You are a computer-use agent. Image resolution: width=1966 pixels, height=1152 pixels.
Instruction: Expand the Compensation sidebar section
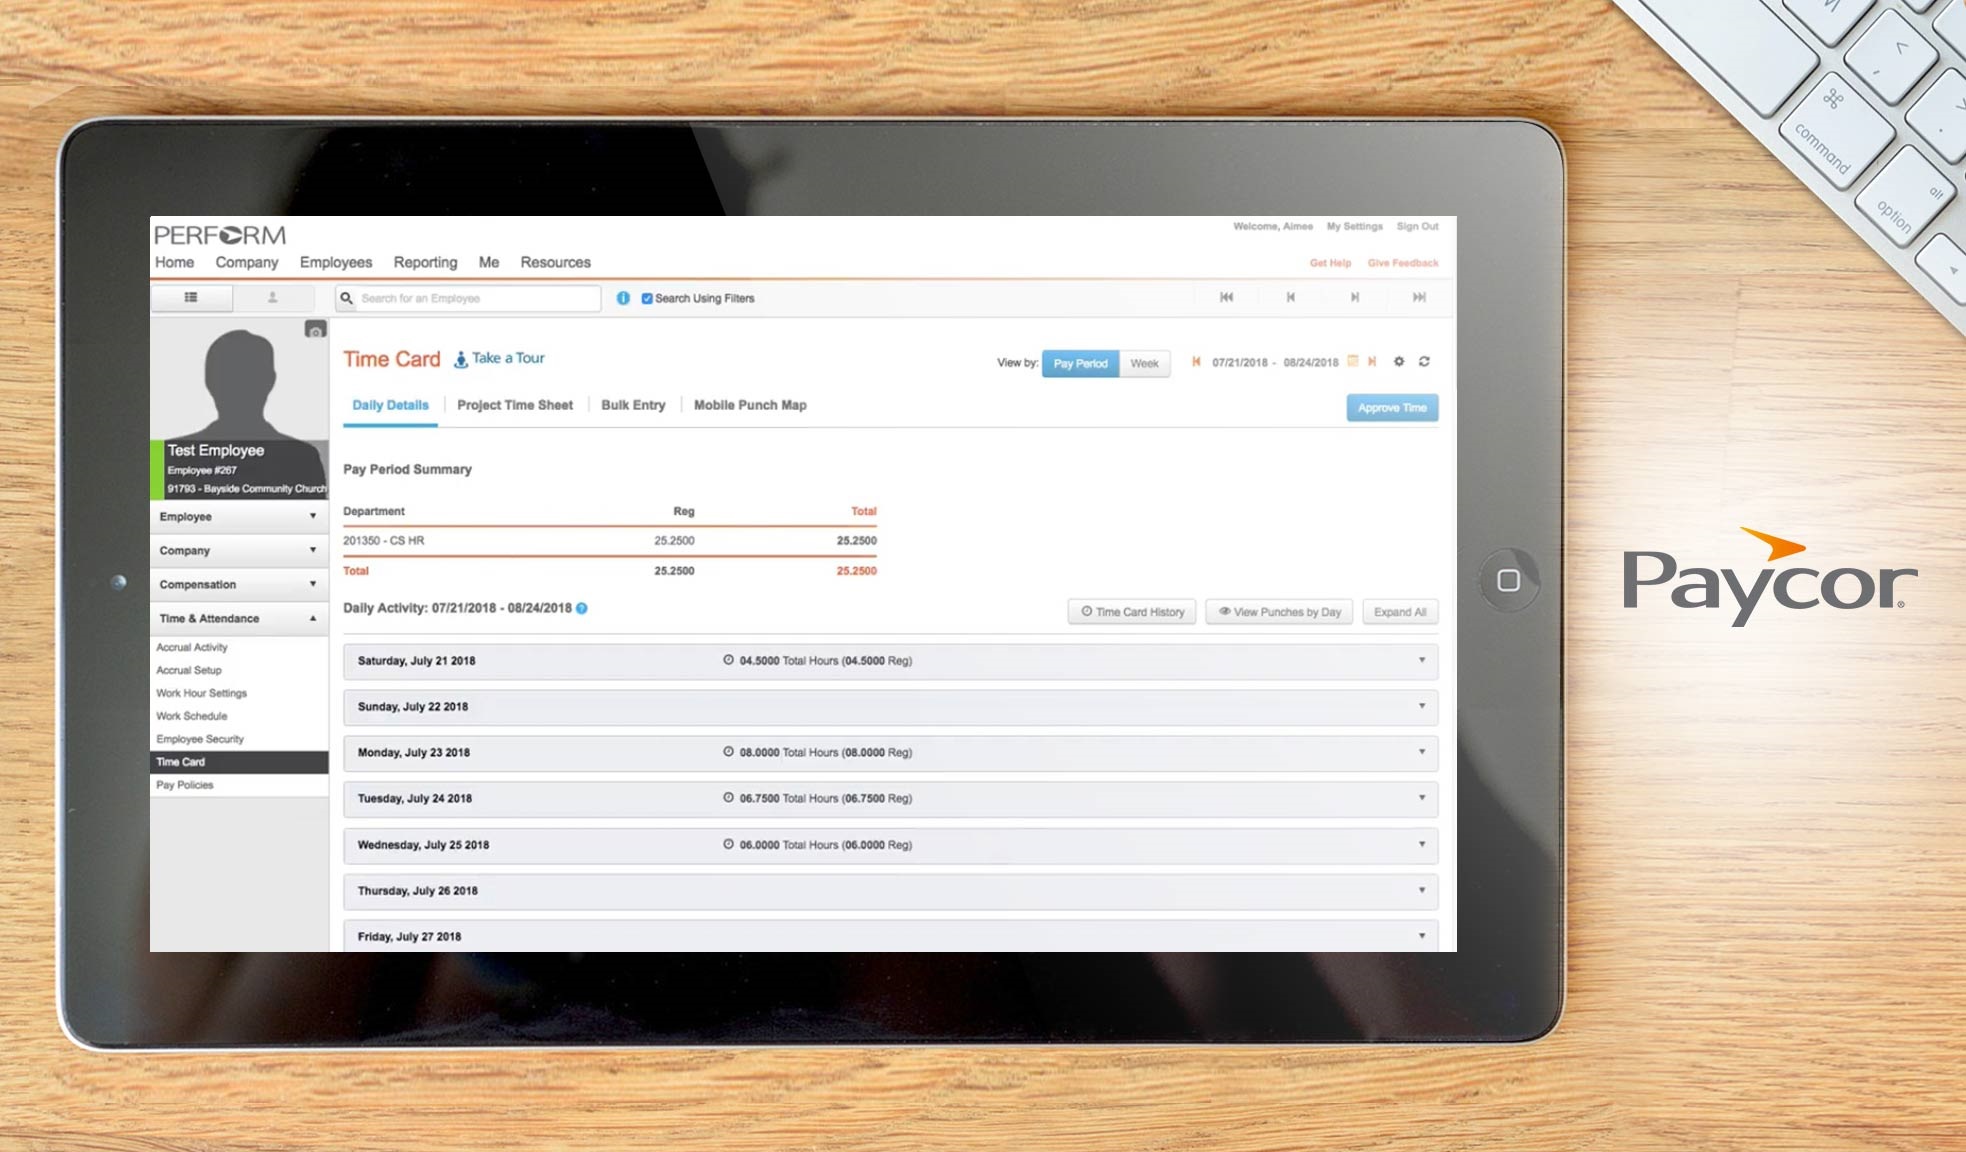pos(239,585)
